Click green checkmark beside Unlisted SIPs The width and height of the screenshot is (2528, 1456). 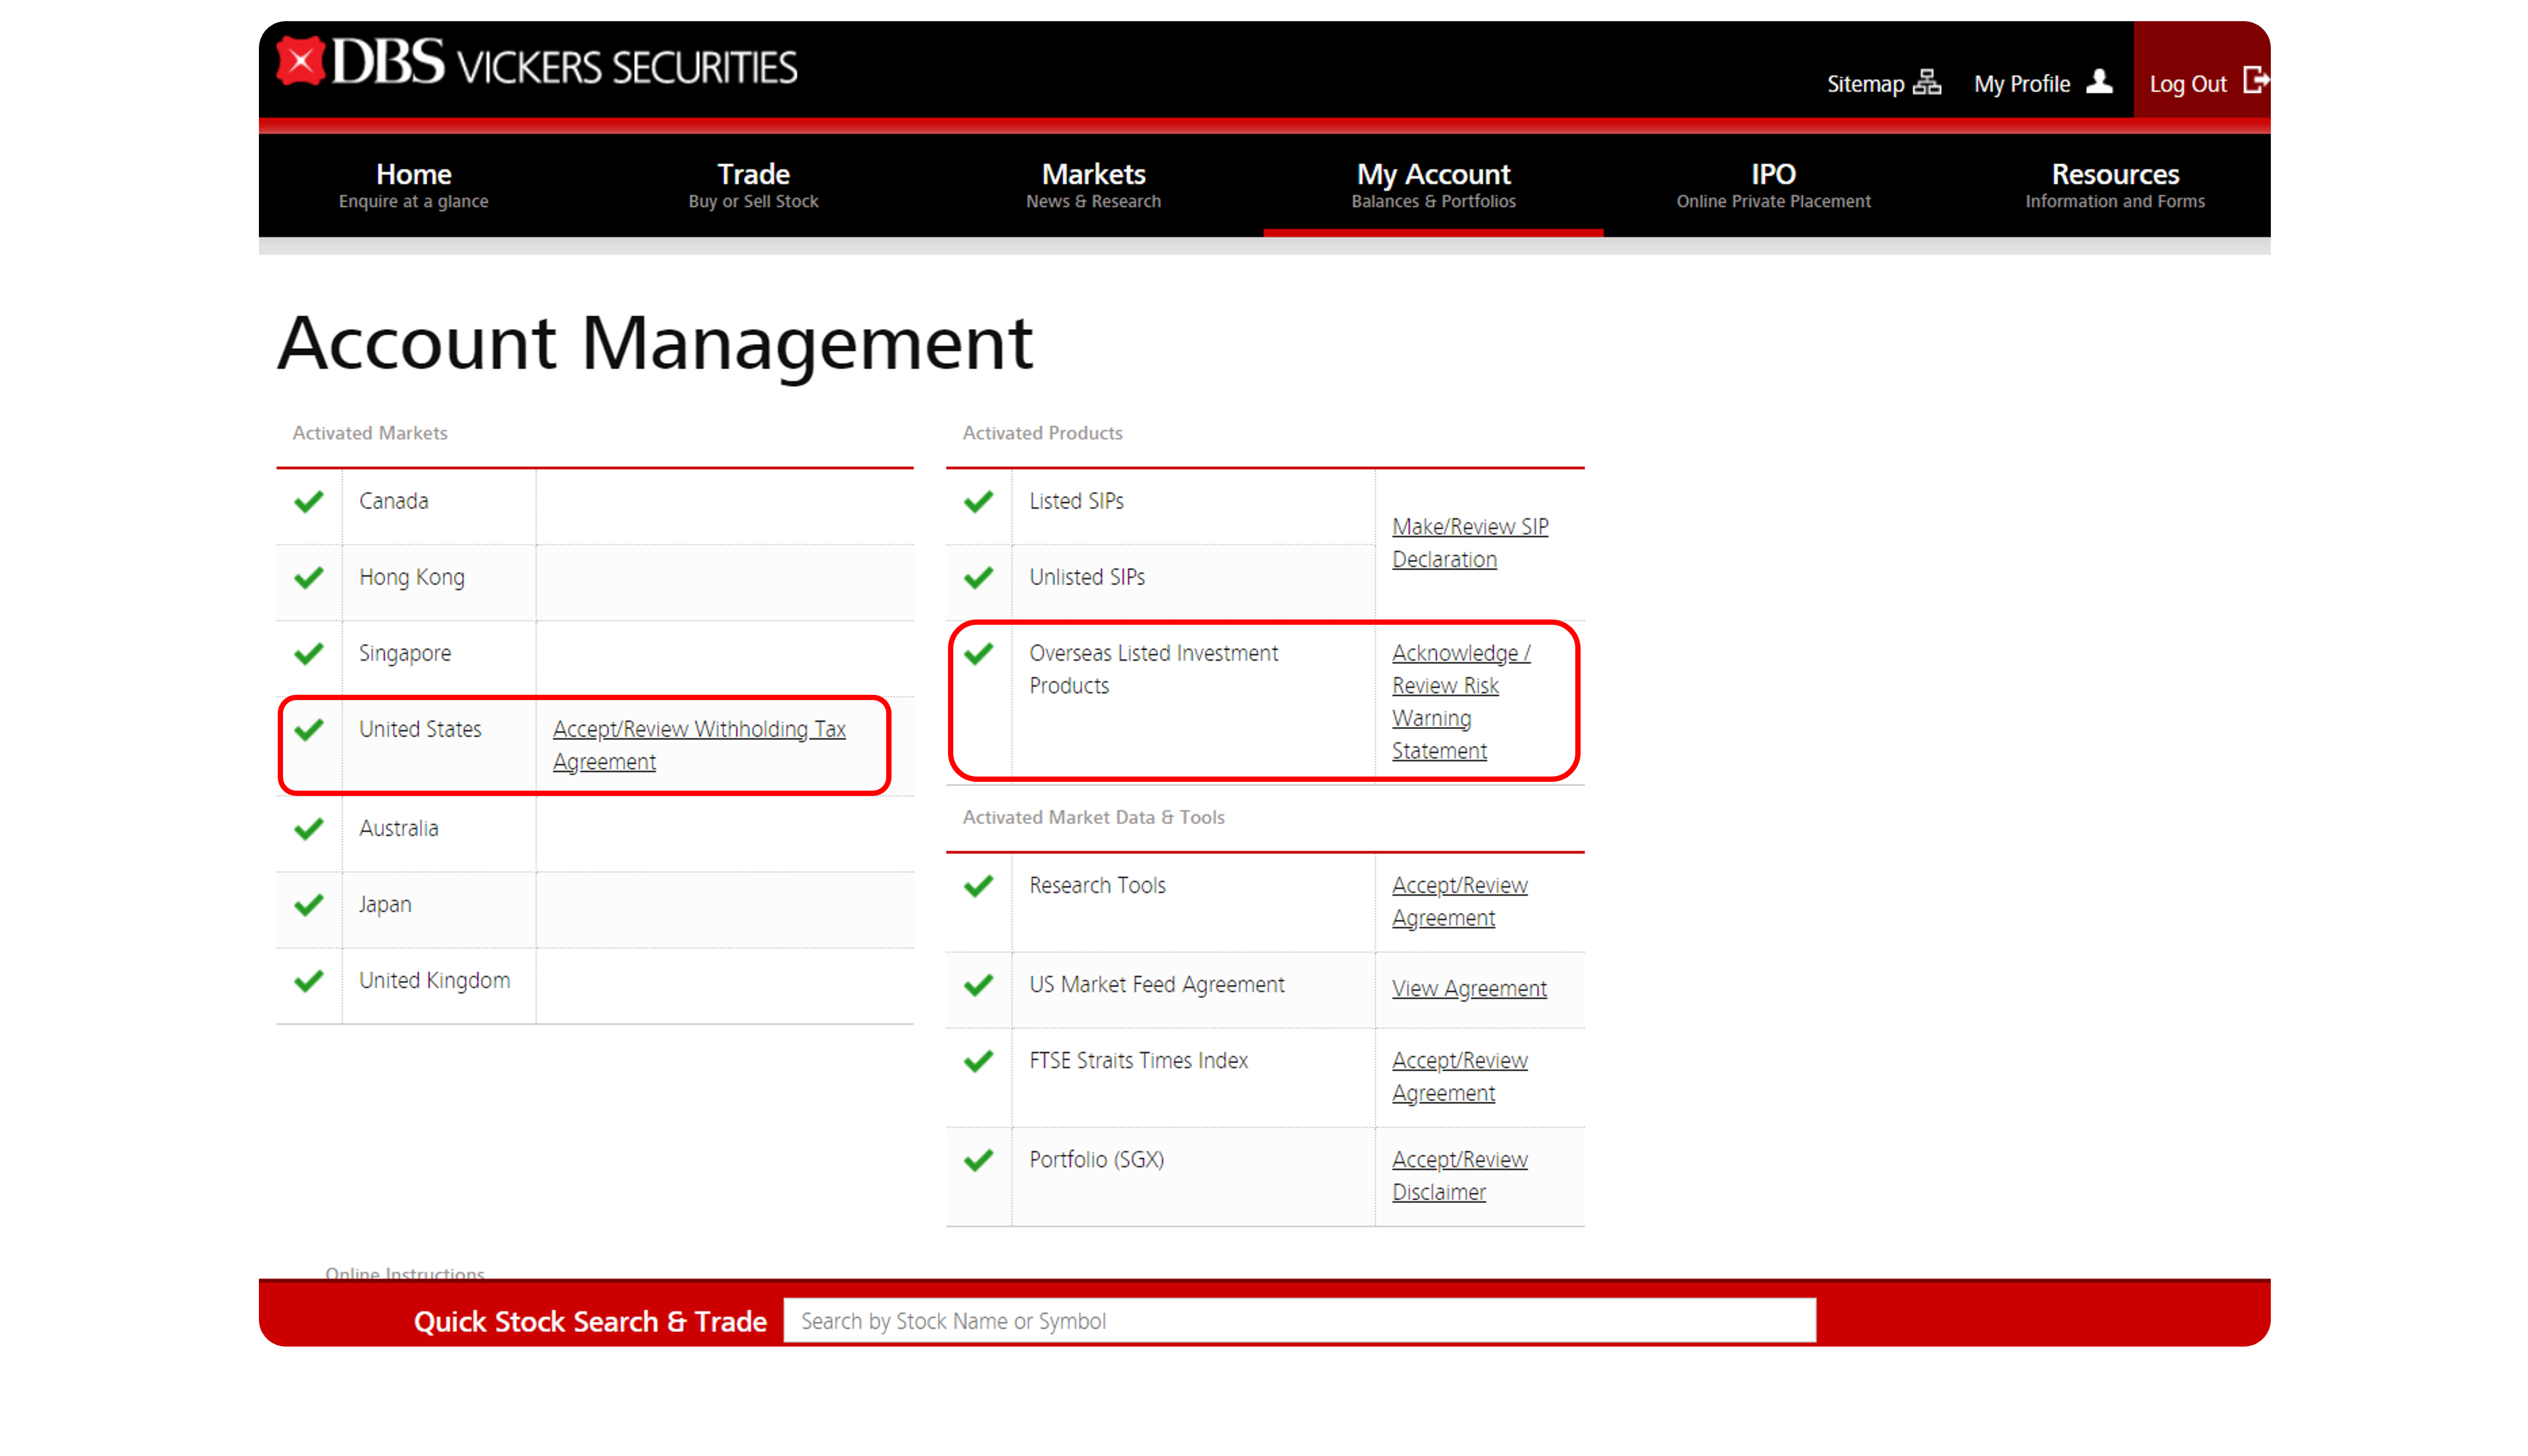[979, 577]
